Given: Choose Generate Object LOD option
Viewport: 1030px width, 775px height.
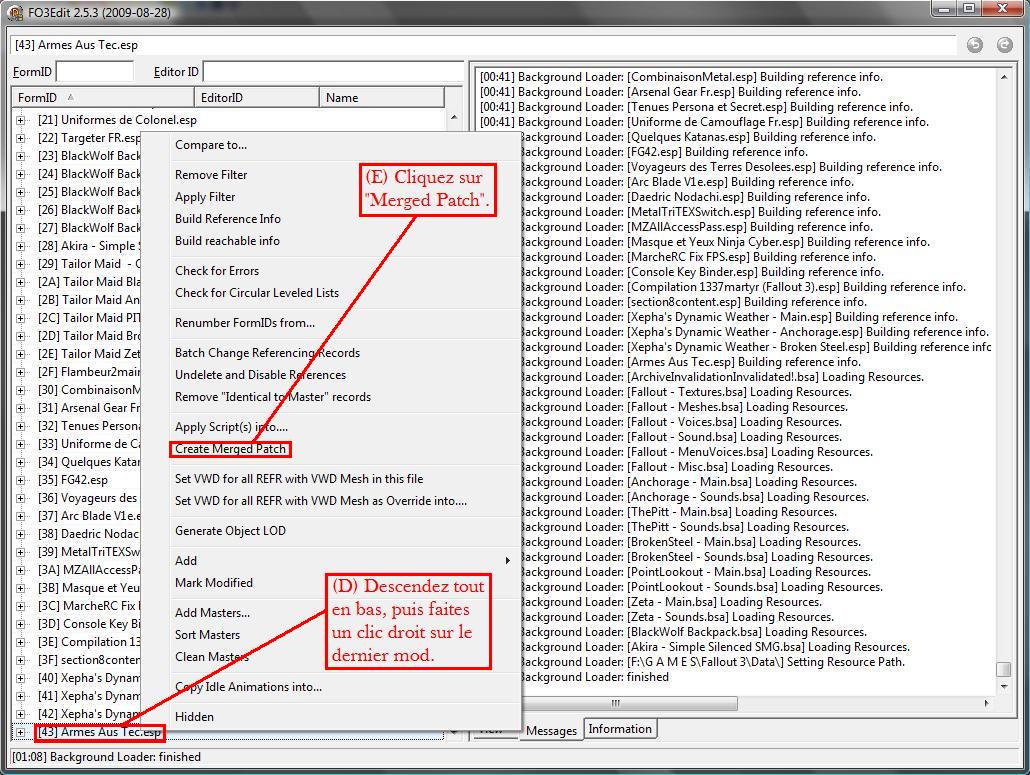Looking at the screenshot, I should pyautogui.click(x=230, y=531).
